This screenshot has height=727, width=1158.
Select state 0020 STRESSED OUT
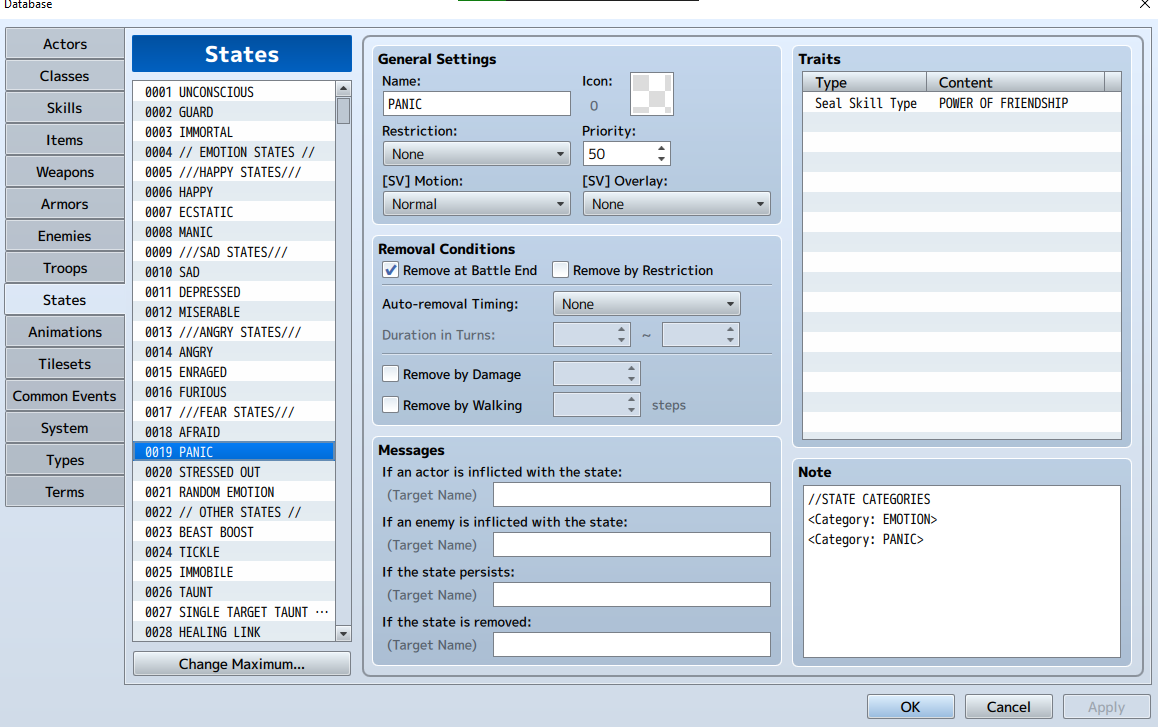click(x=234, y=472)
